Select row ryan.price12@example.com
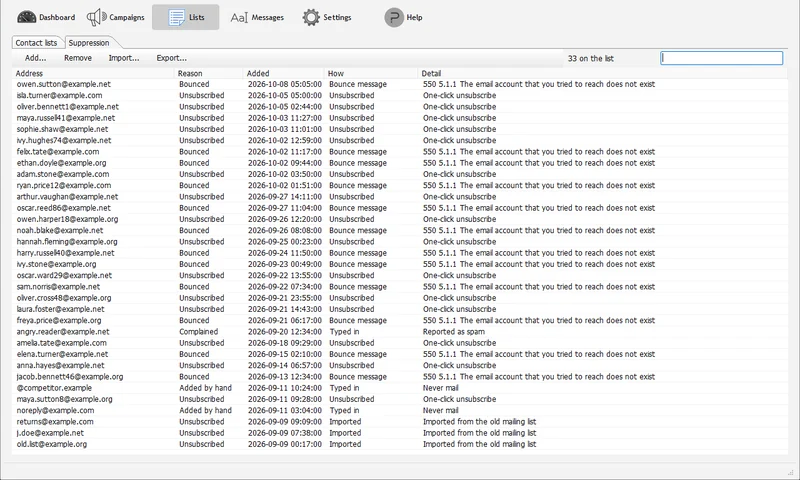This screenshot has width=800, height=480. pos(400,185)
